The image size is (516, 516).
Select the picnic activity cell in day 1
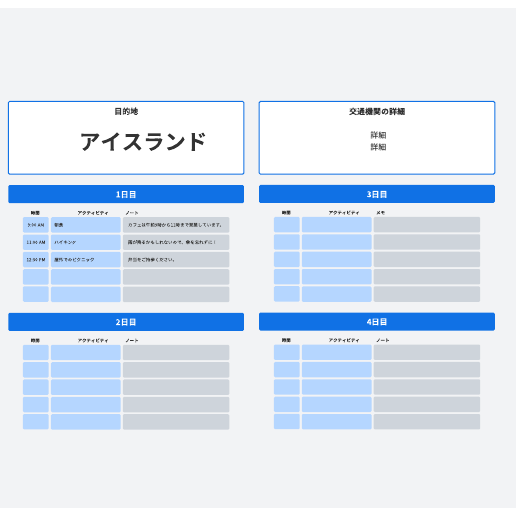86,260
